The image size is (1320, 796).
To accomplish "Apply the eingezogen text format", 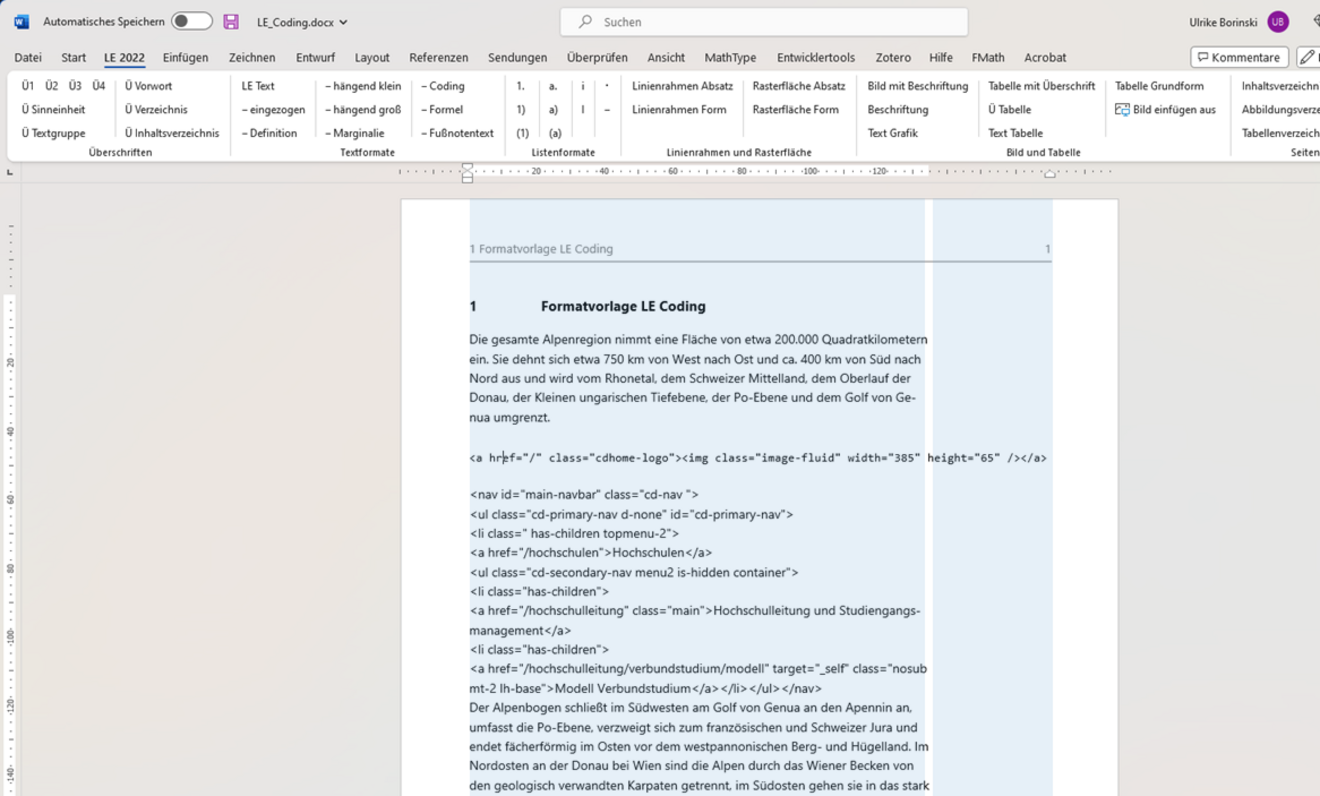I will 273,109.
